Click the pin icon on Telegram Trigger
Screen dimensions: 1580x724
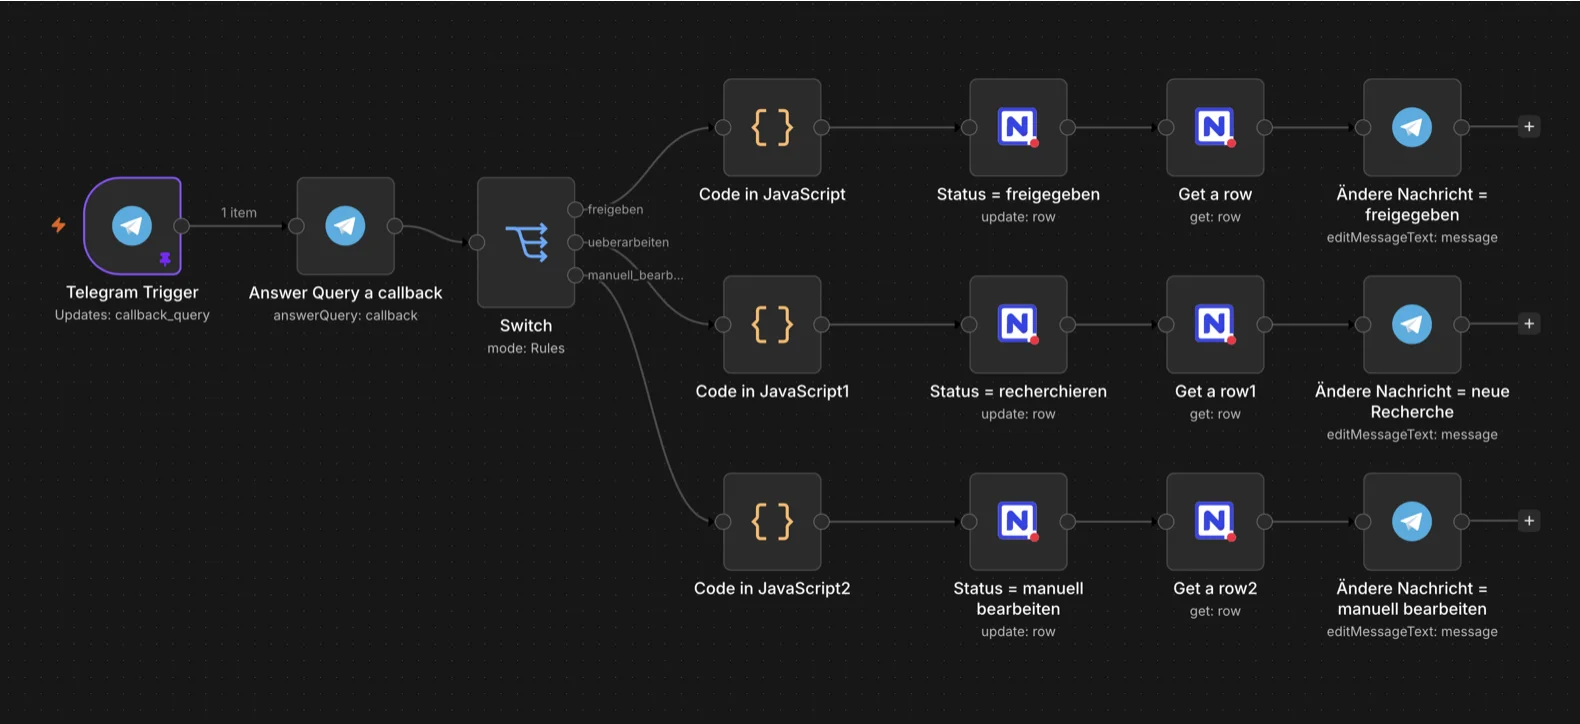[165, 259]
